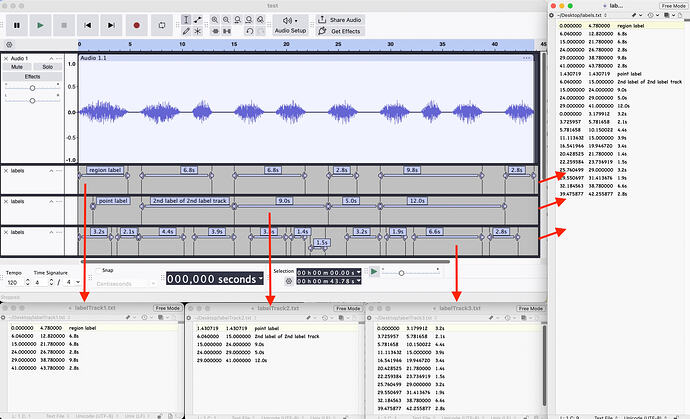Screen dimensions: 690x419
Task: Mute the Audio 1 track
Action: coord(17,67)
